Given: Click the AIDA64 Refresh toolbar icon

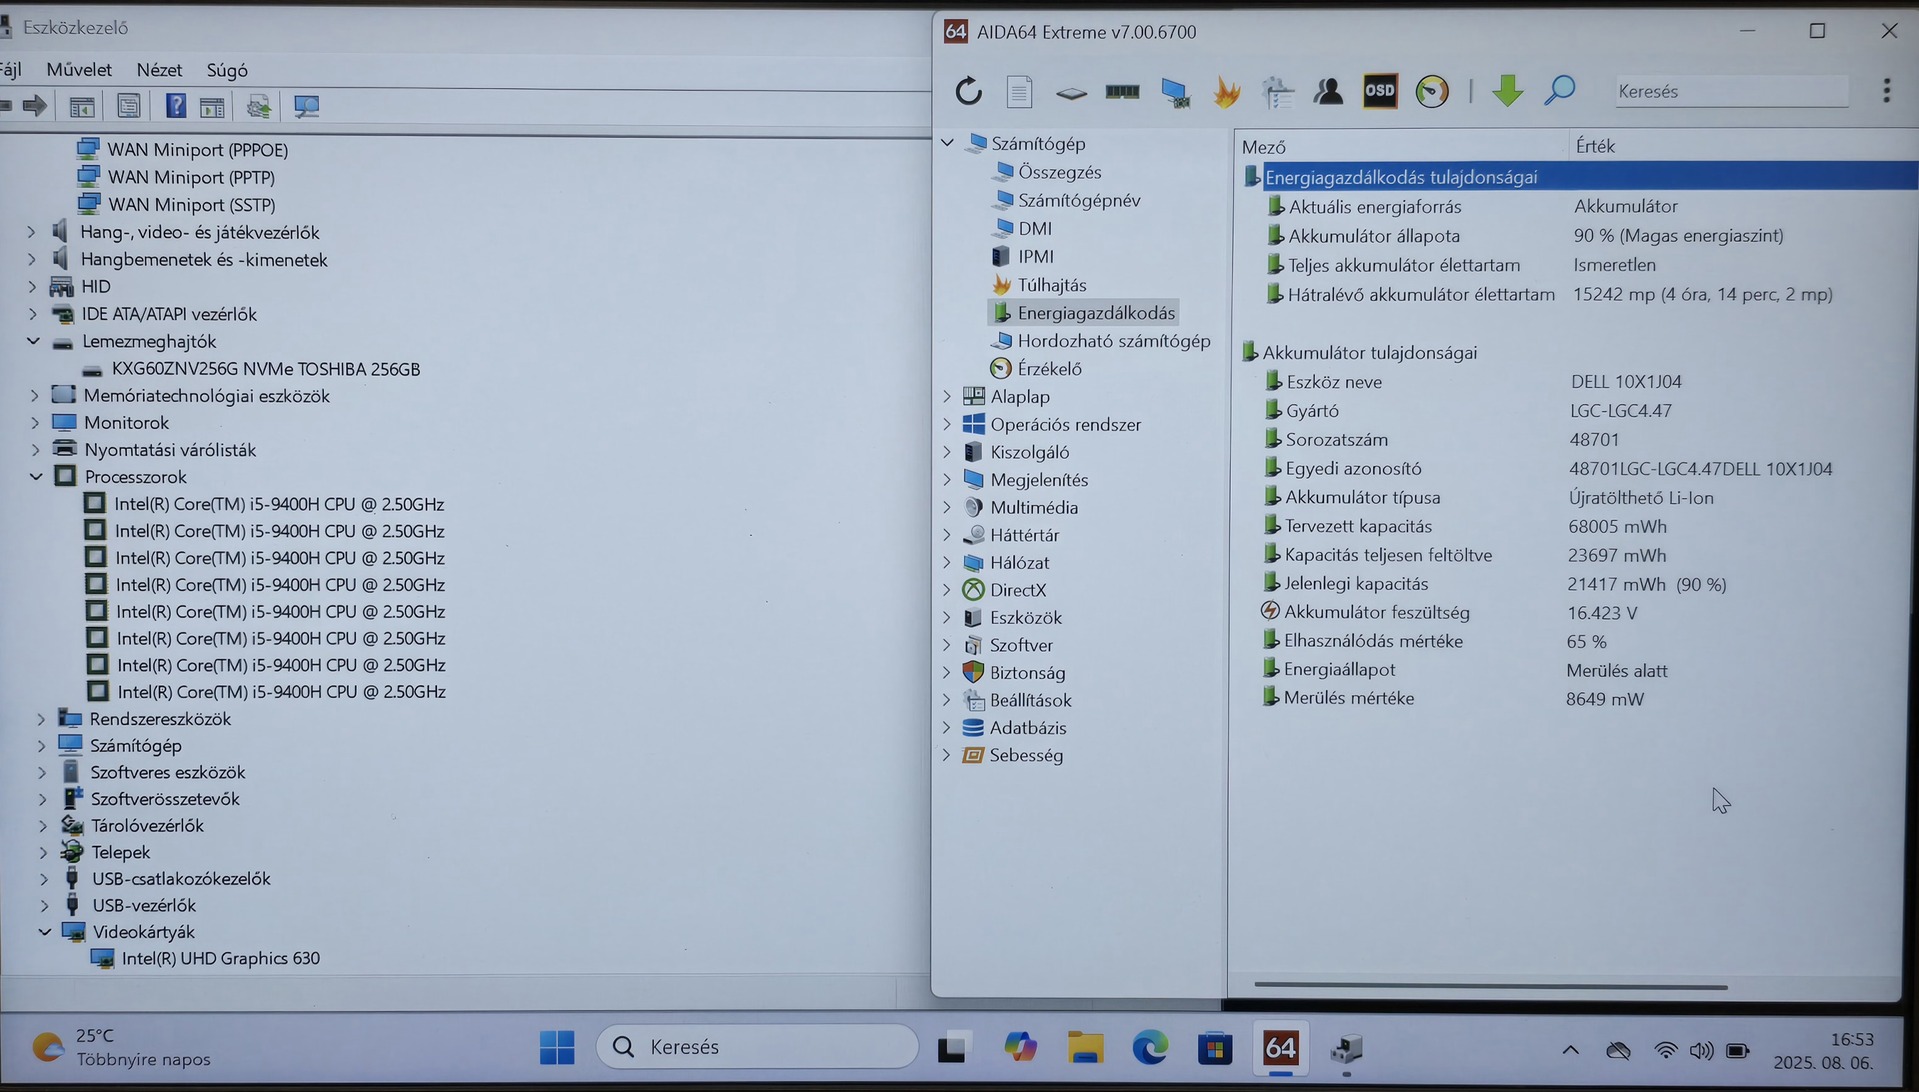Looking at the screenshot, I should (968, 92).
